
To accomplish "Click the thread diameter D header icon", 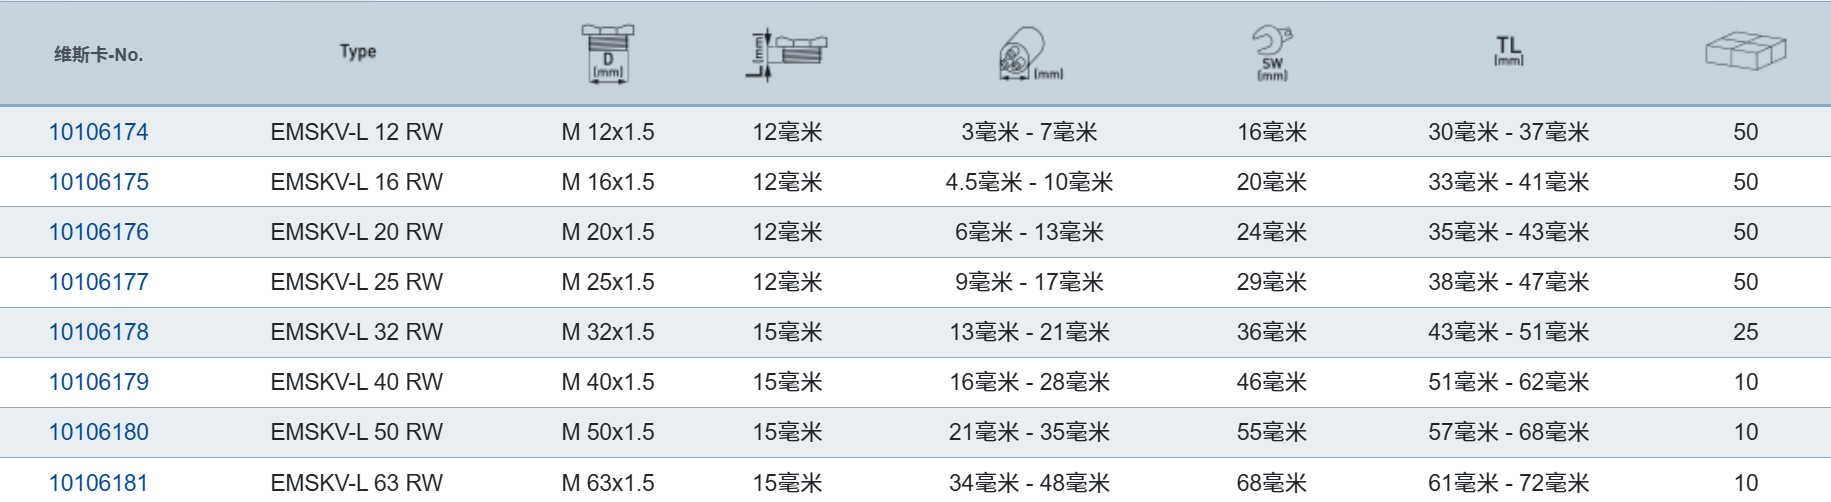I will click(607, 53).
